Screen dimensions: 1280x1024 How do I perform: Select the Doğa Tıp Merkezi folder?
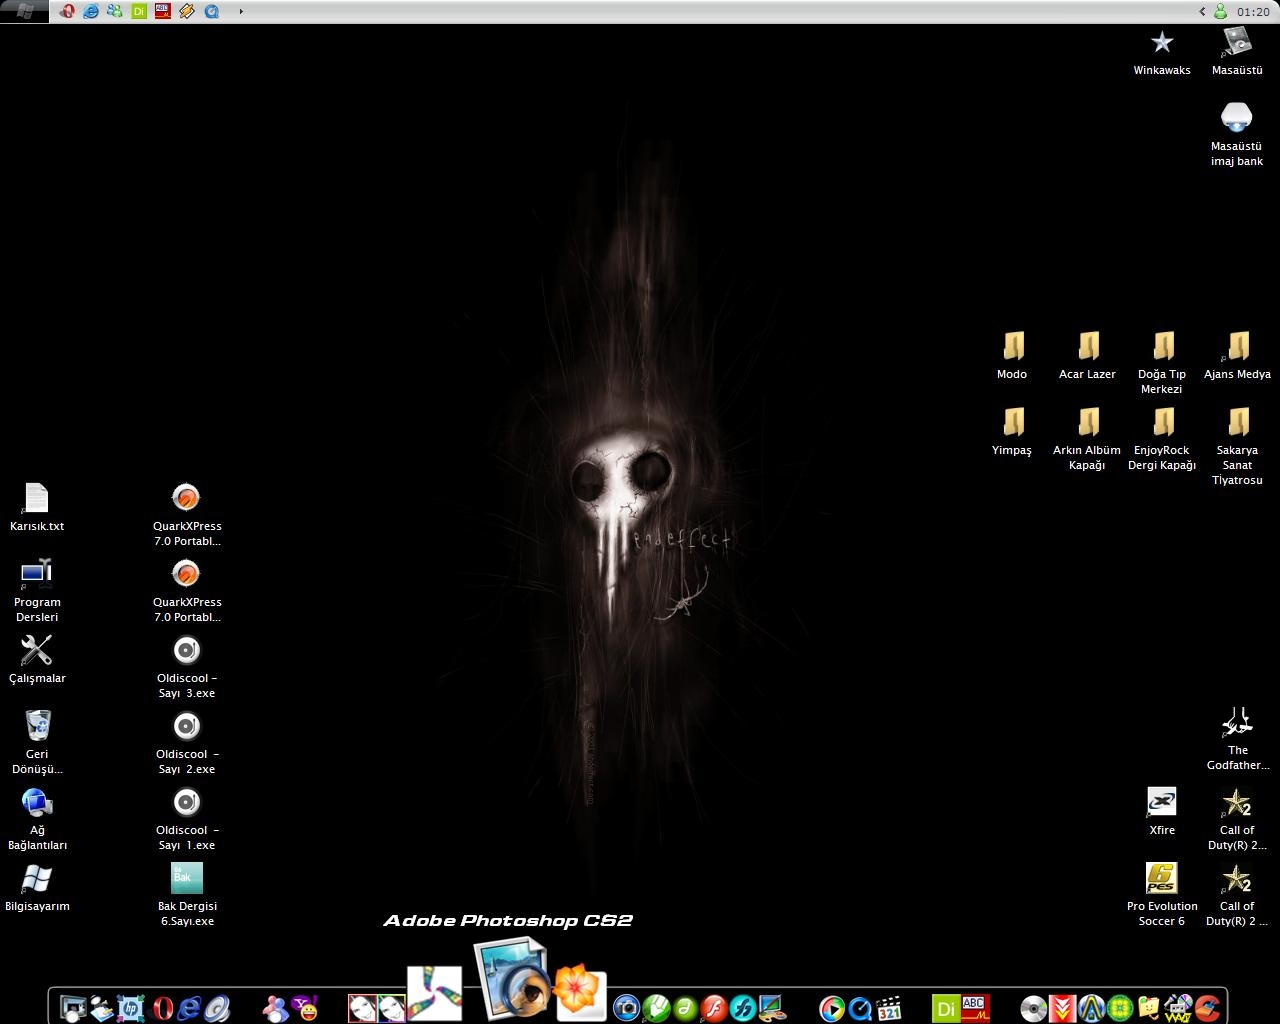pos(1162,363)
